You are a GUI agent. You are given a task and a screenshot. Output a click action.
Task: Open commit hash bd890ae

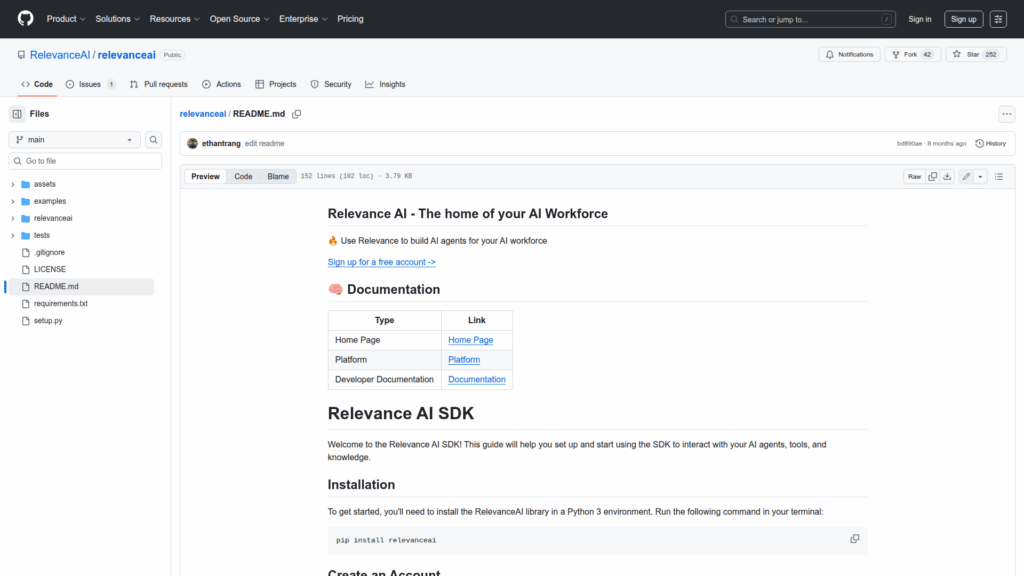(x=909, y=144)
